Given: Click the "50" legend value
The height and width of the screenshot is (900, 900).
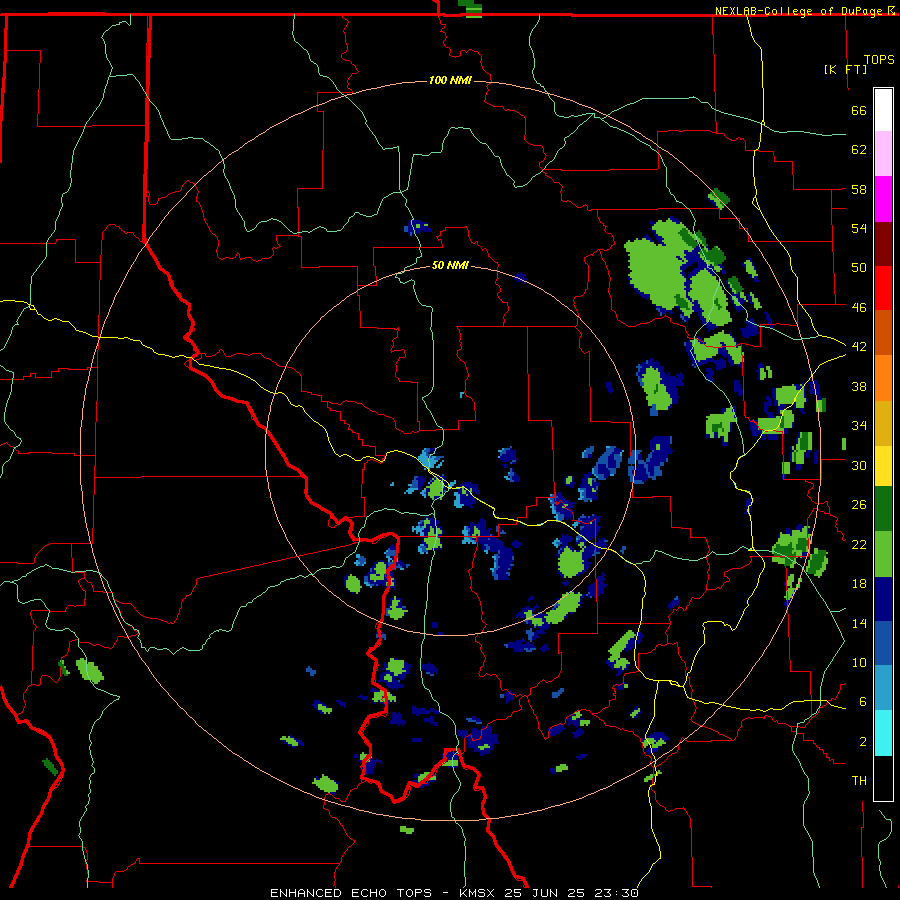Looking at the screenshot, I should point(859,267).
